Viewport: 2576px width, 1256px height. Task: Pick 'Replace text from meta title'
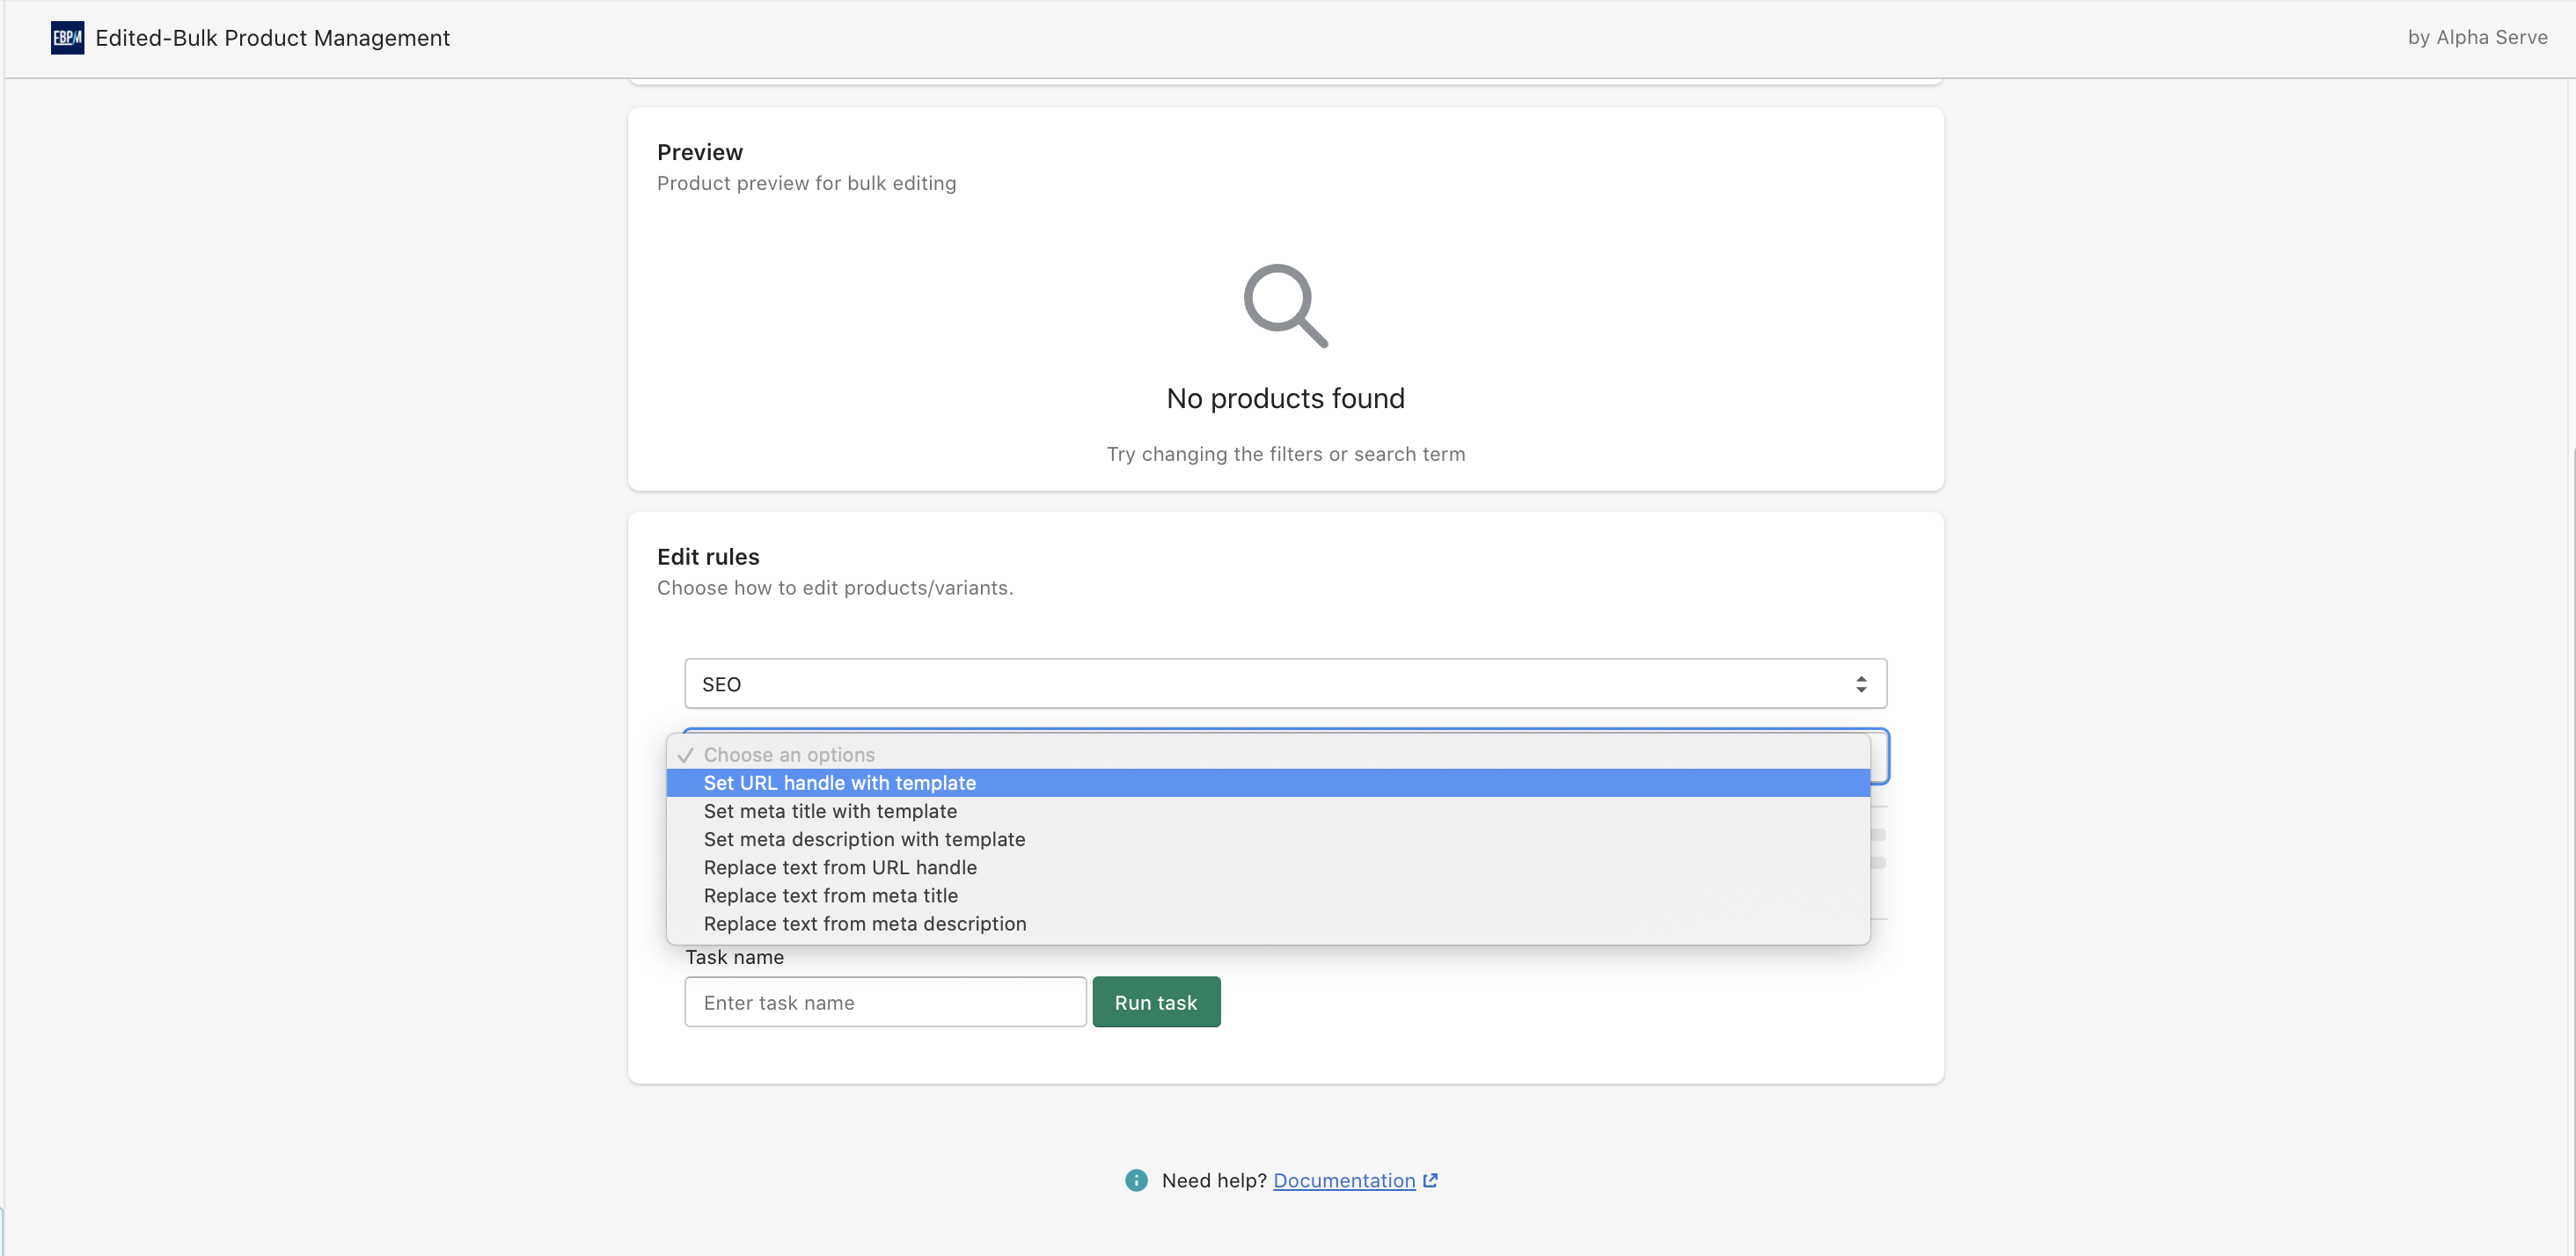coord(1268,895)
